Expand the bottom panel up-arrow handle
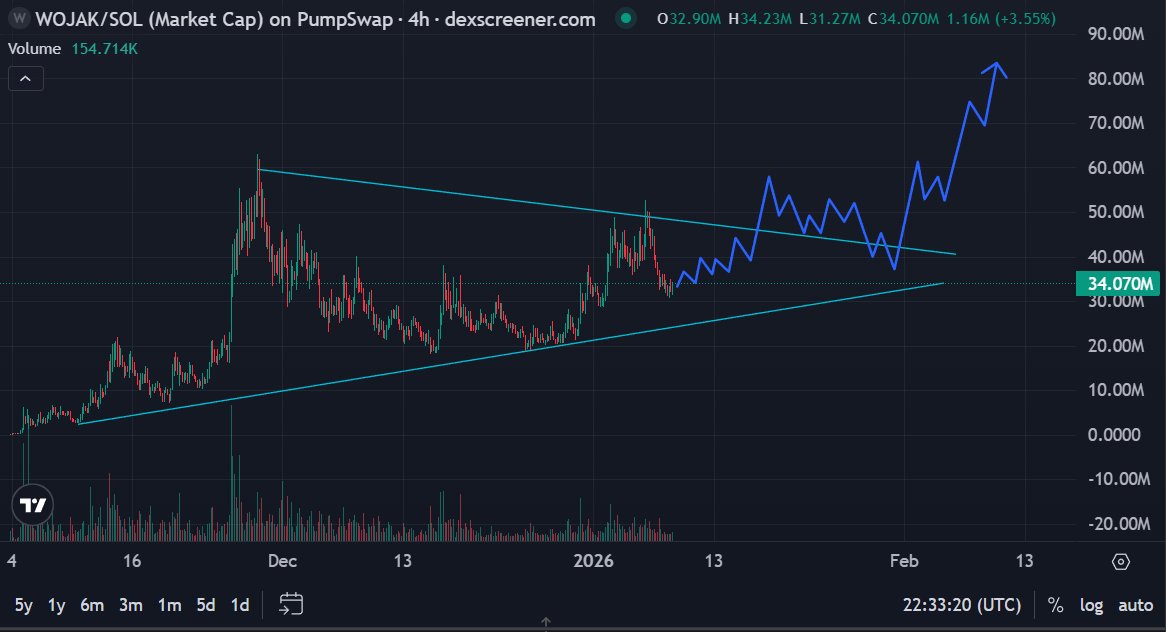 546,622
